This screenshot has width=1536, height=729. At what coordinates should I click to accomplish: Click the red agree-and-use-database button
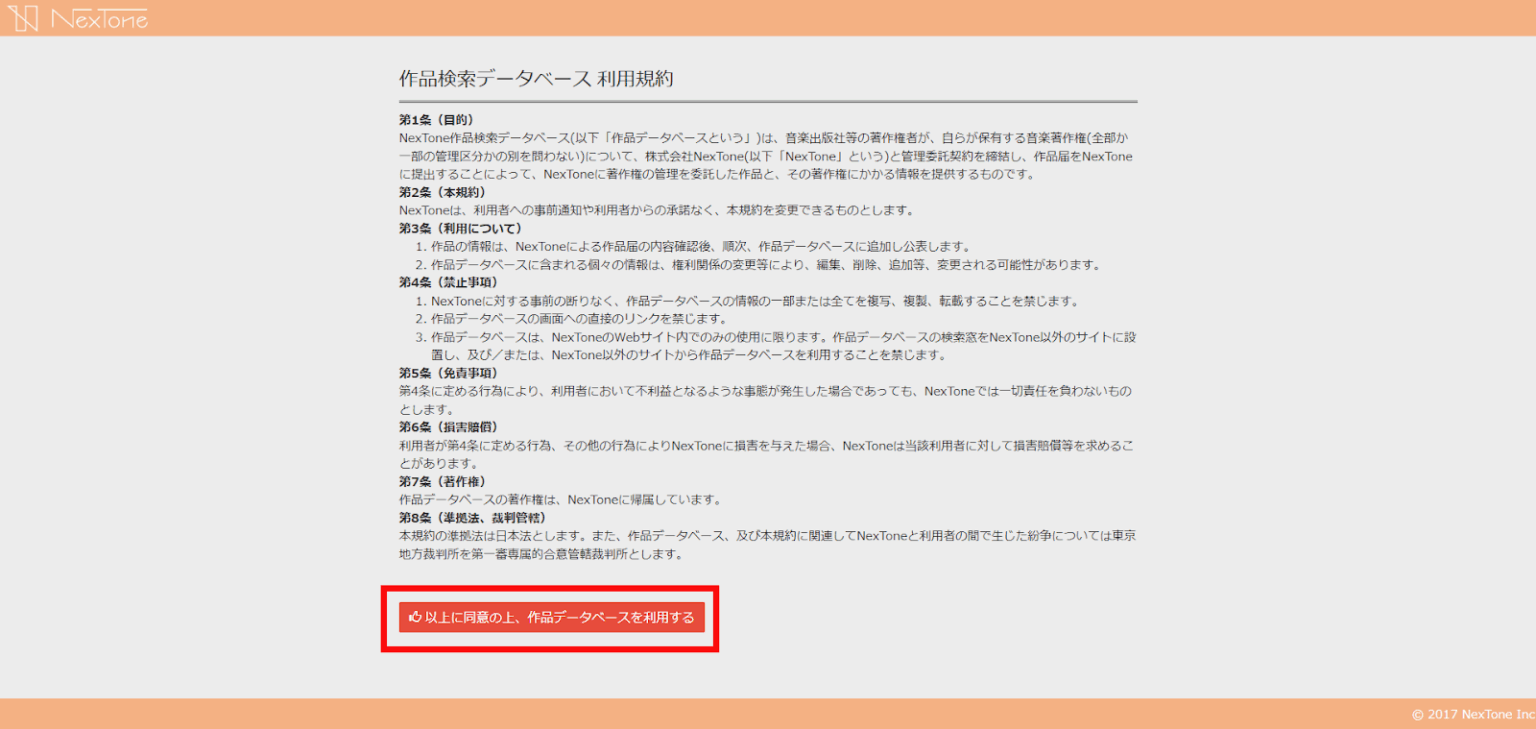pyautogui.click(x=550, y=617)
